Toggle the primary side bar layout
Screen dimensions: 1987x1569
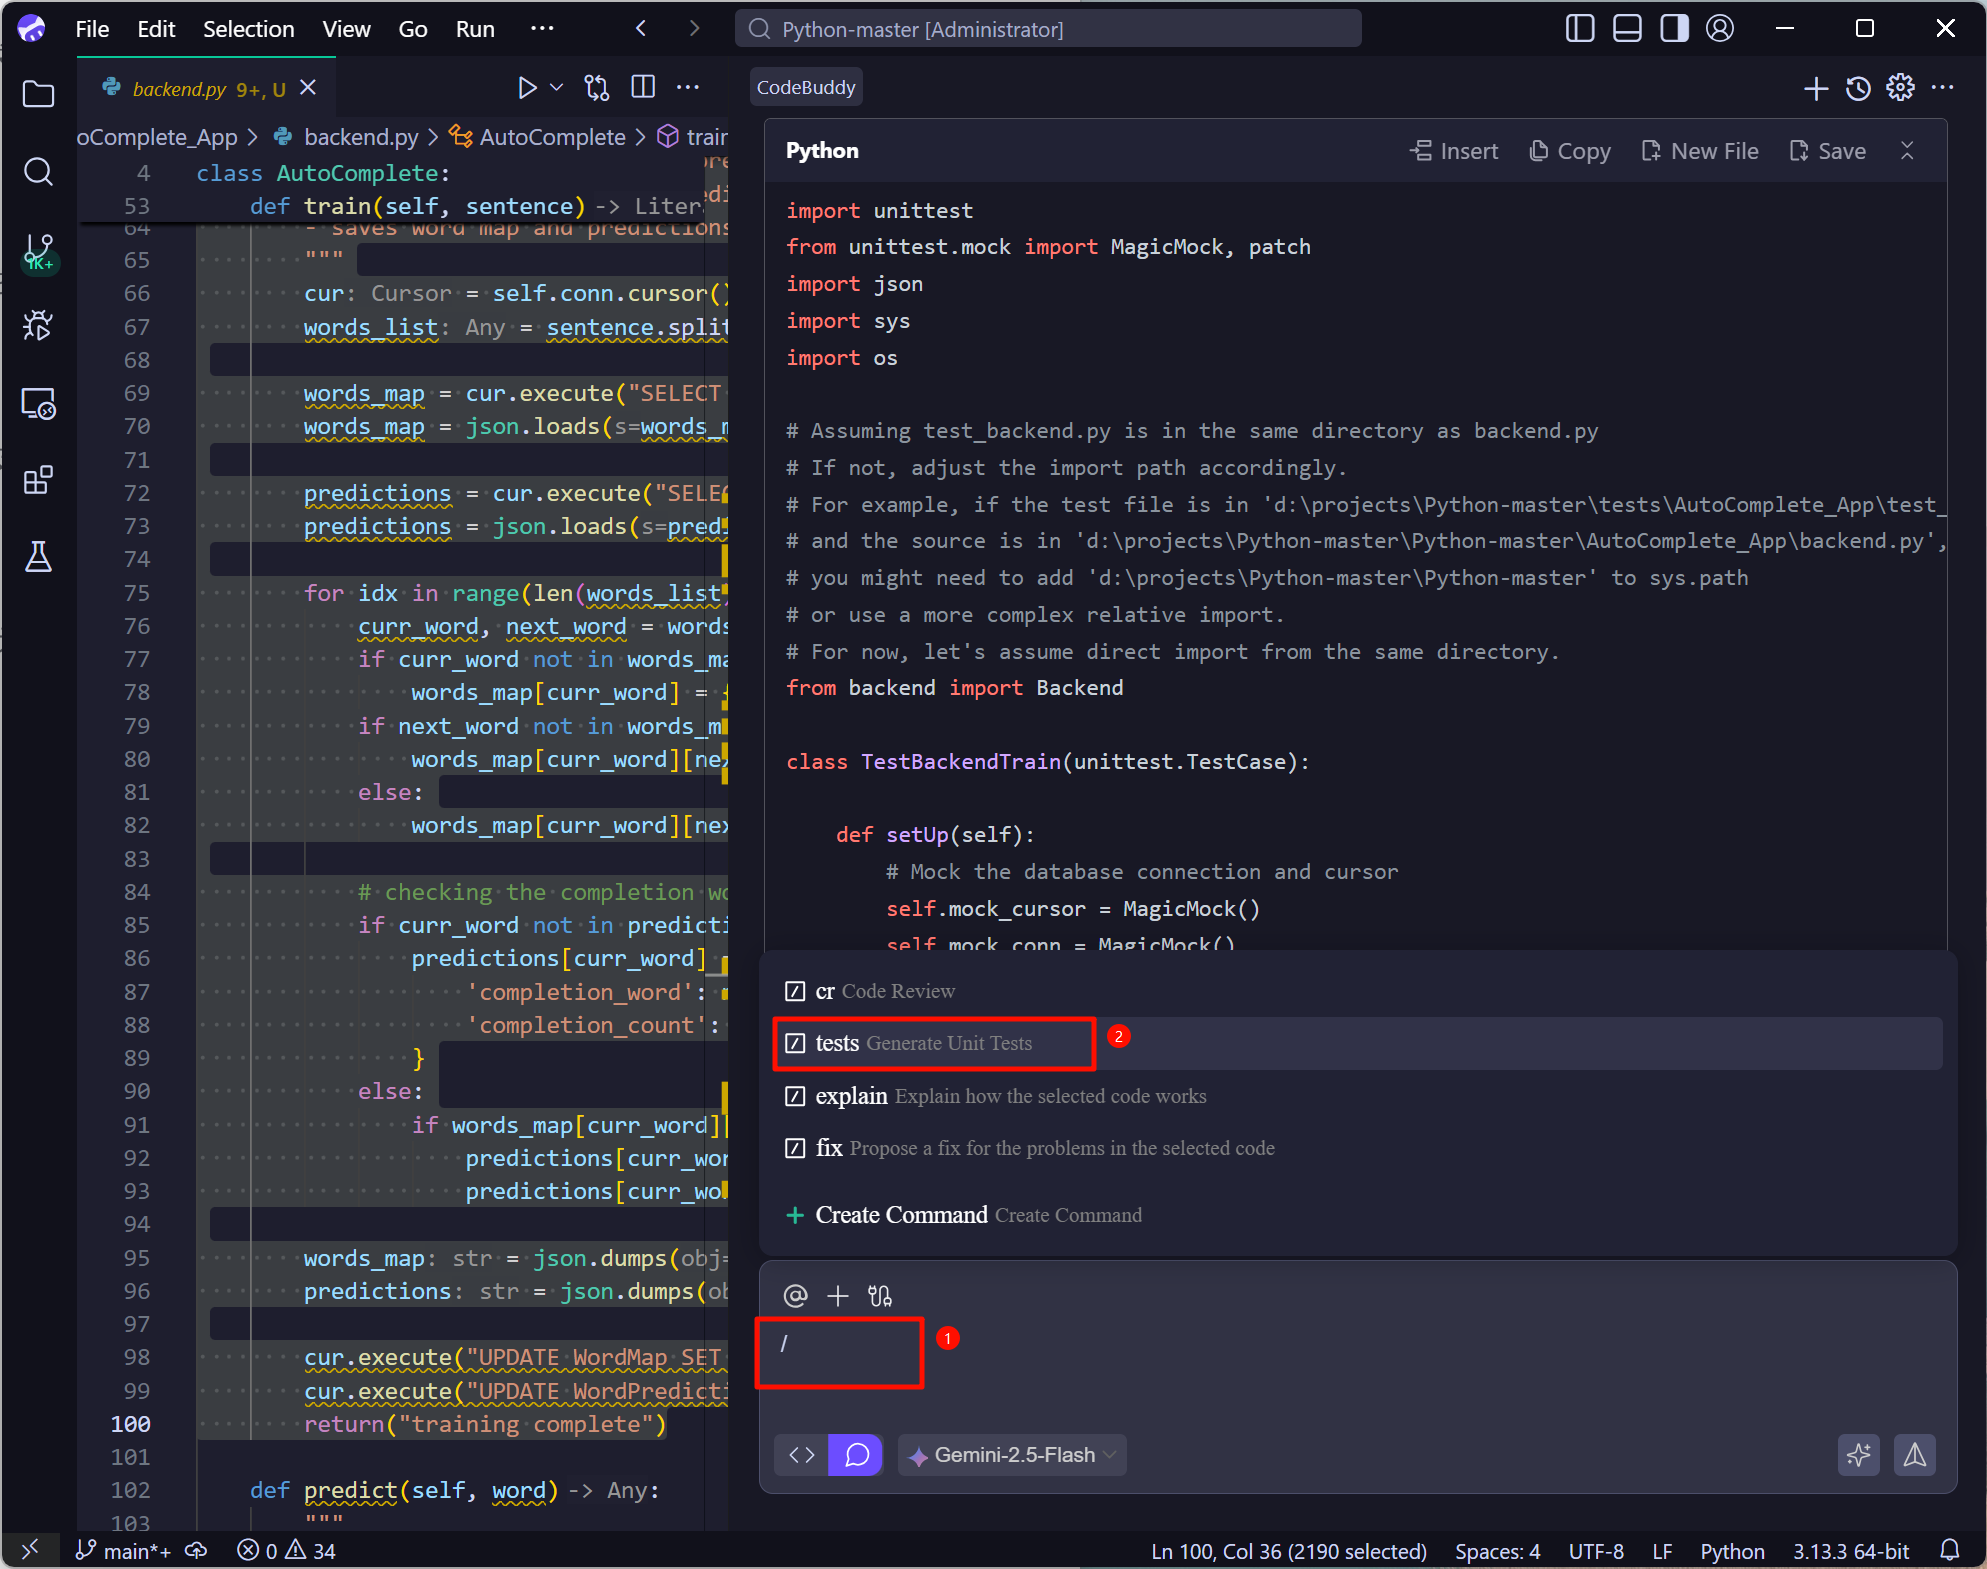[x=1579, y=28]
